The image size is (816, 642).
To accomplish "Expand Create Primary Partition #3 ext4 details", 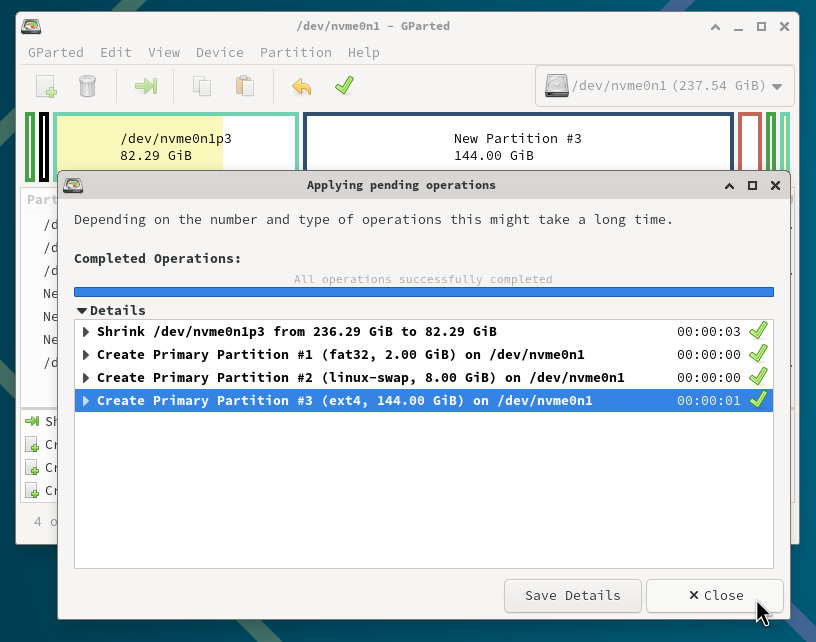I will click(86, 401).
